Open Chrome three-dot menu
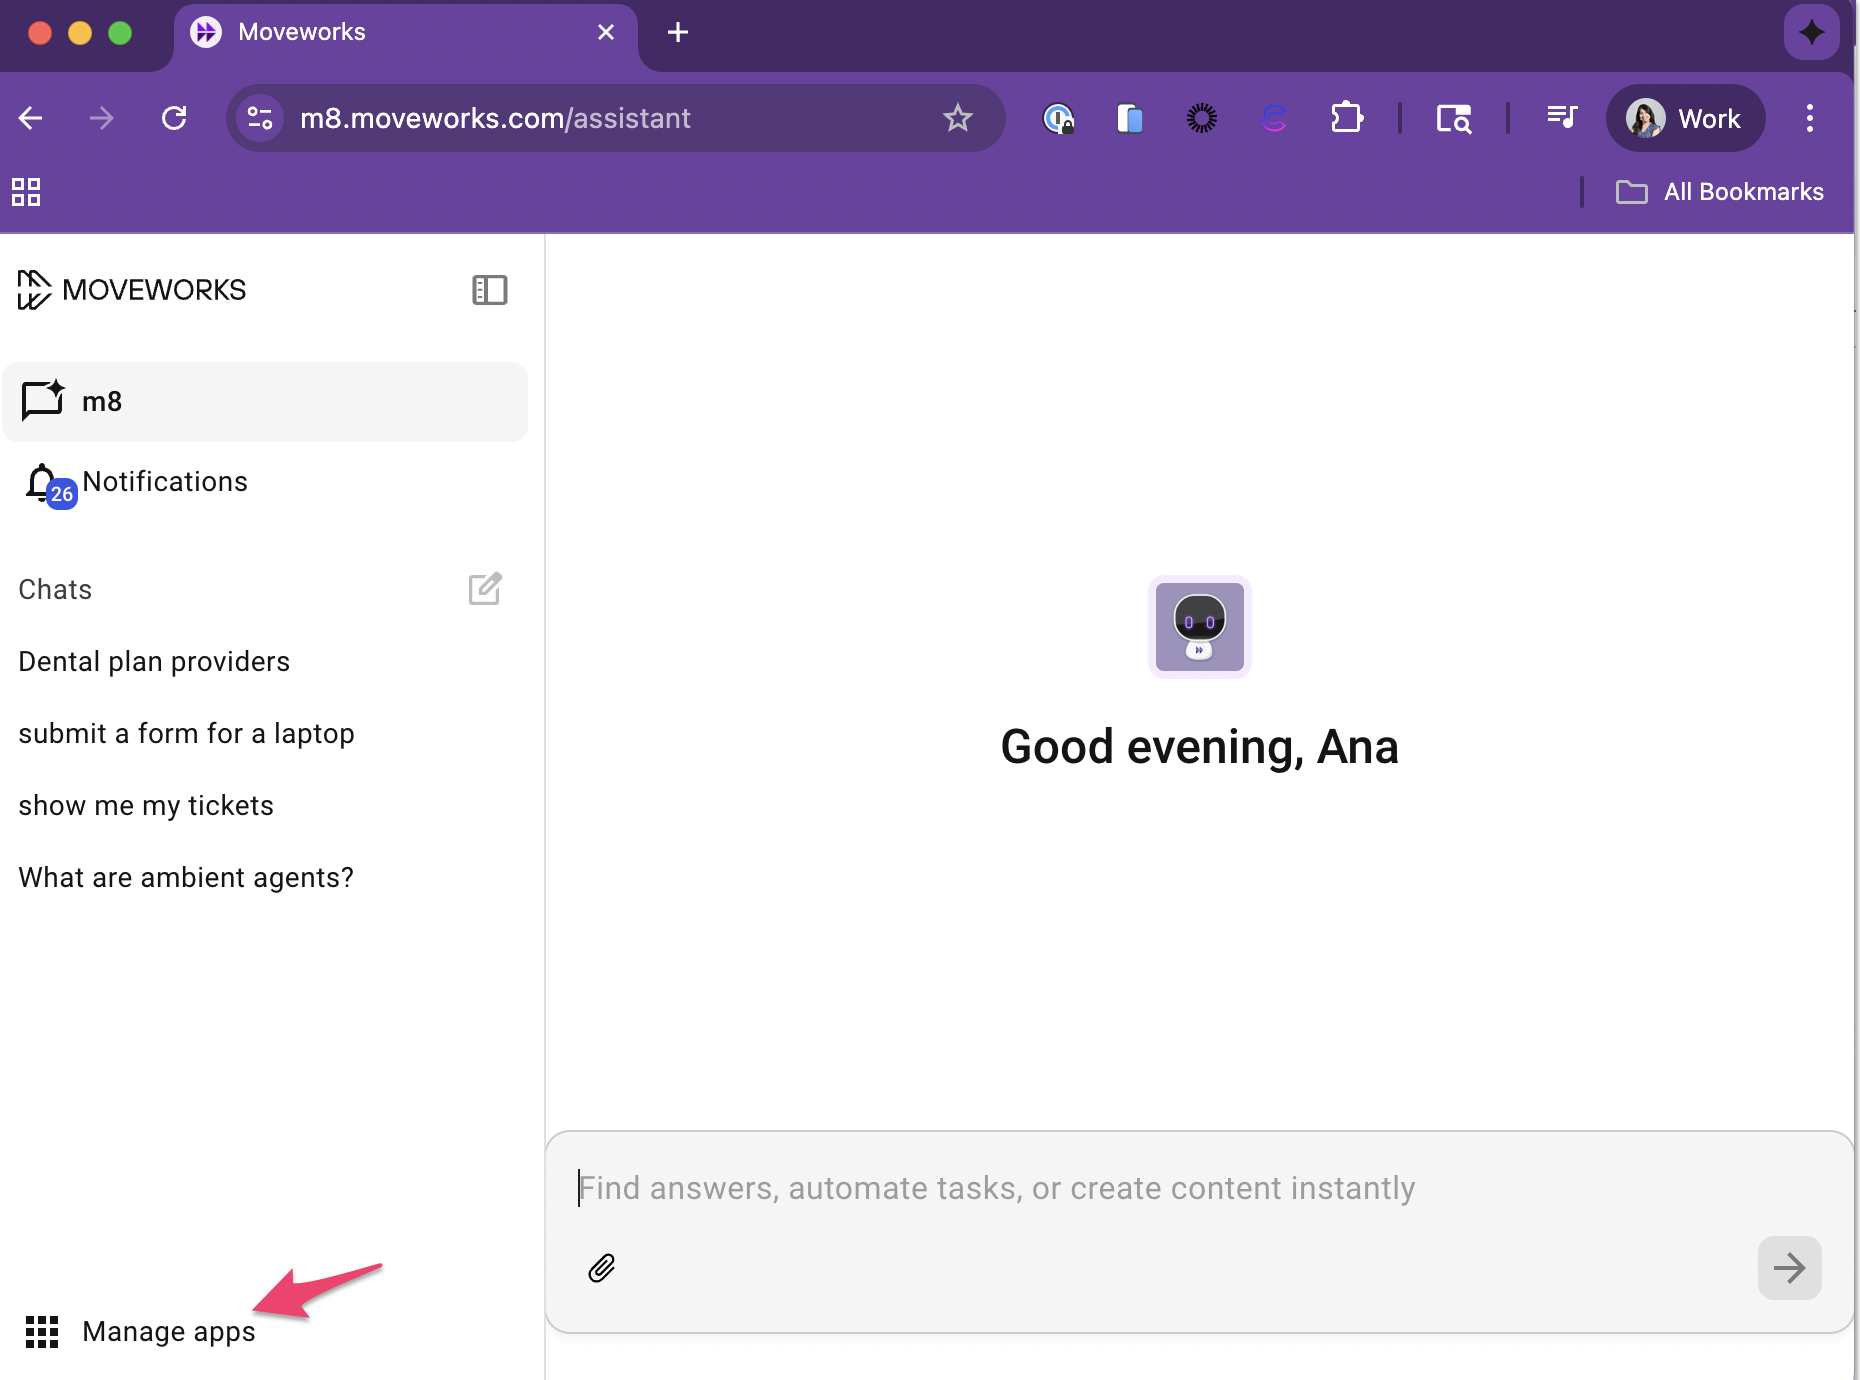Screen dimensions: 1860x1380 coord(1809,118)
